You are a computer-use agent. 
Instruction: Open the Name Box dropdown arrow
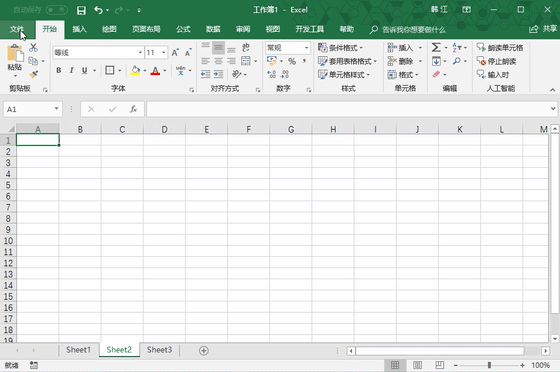(x=56, y=109)
